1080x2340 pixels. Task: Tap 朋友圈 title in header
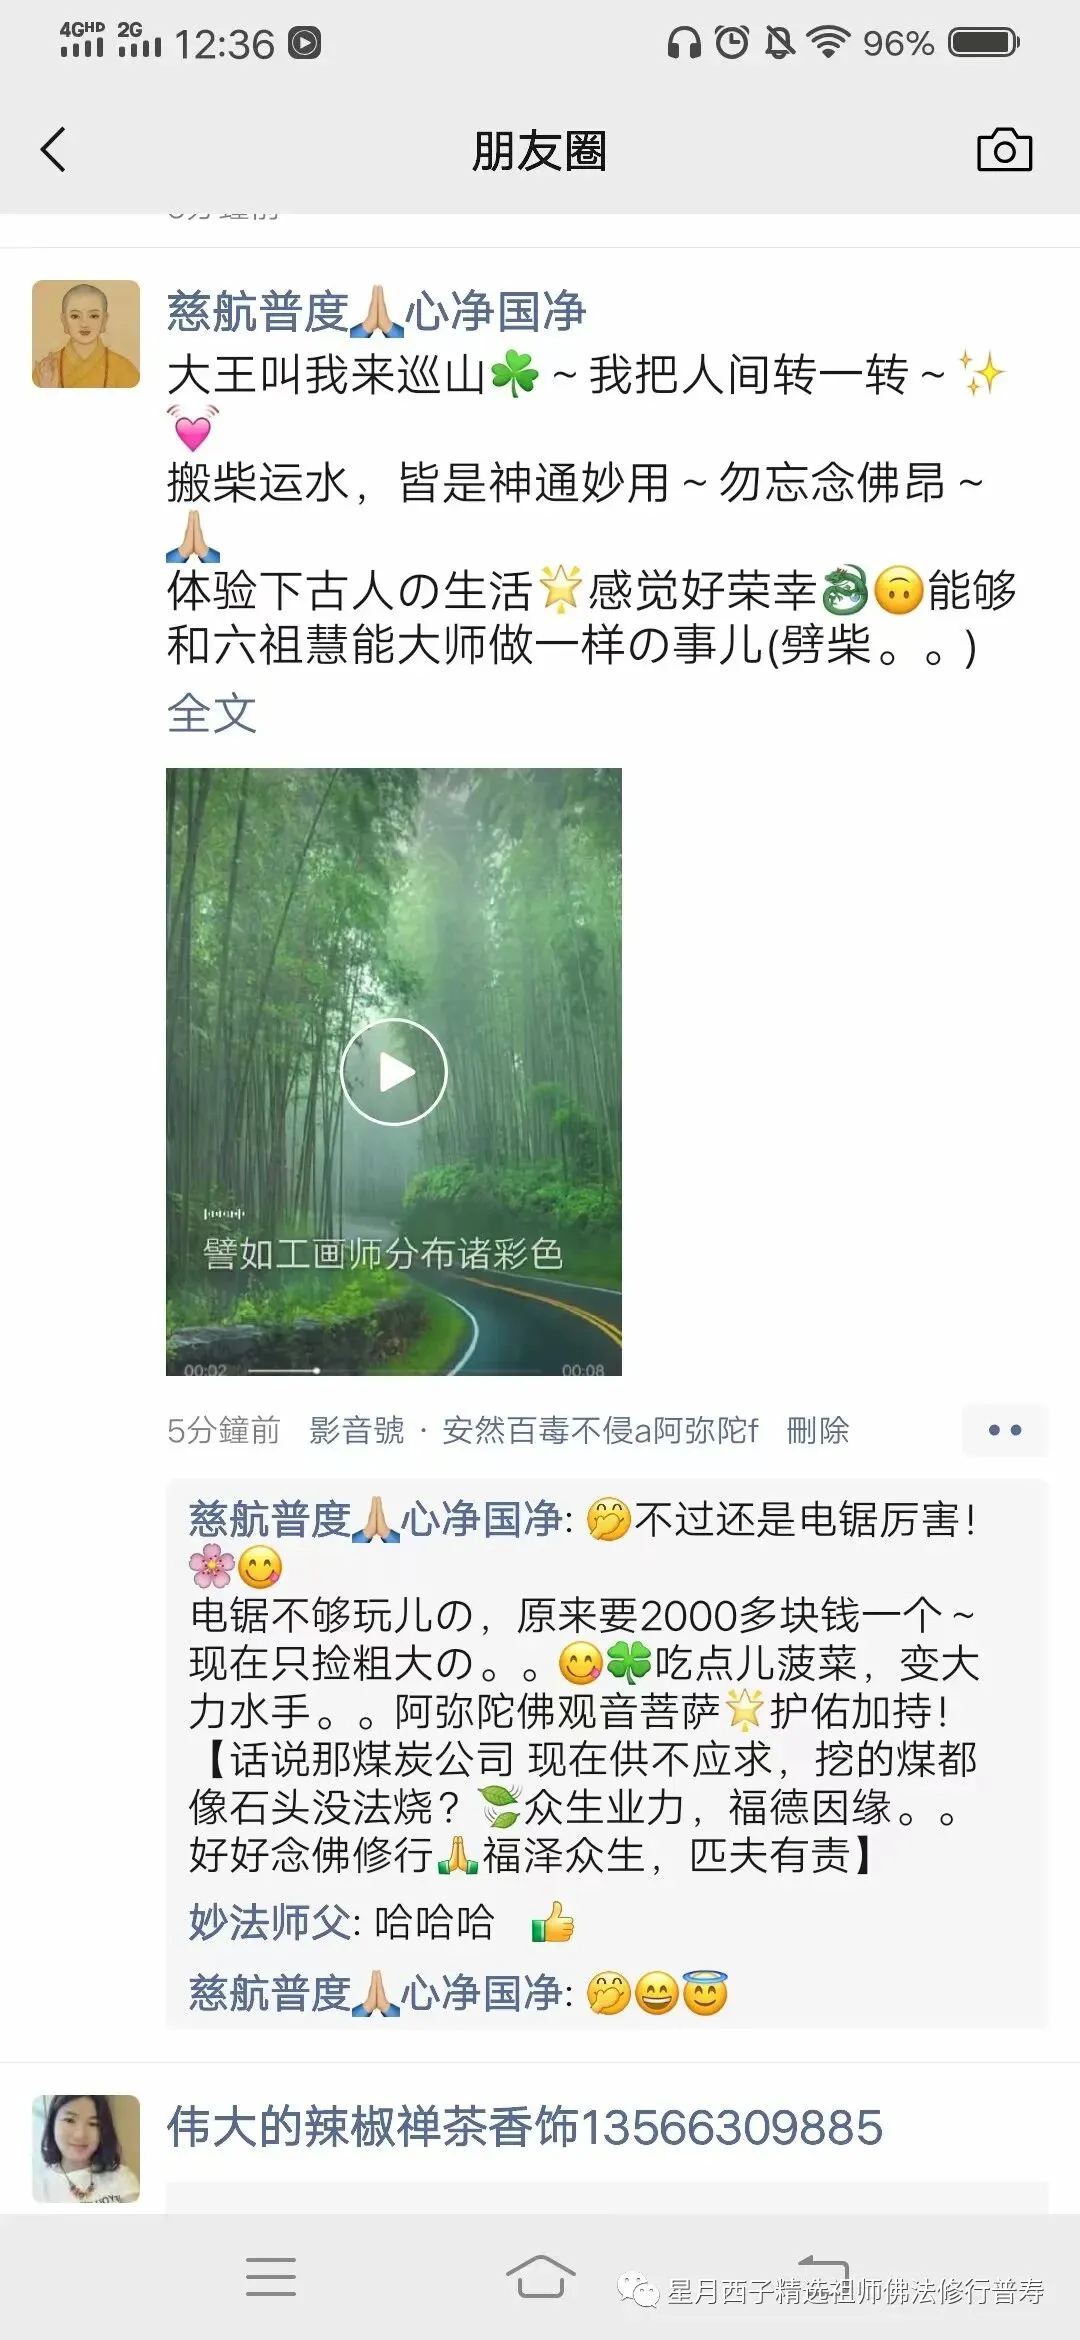[540, 151]
